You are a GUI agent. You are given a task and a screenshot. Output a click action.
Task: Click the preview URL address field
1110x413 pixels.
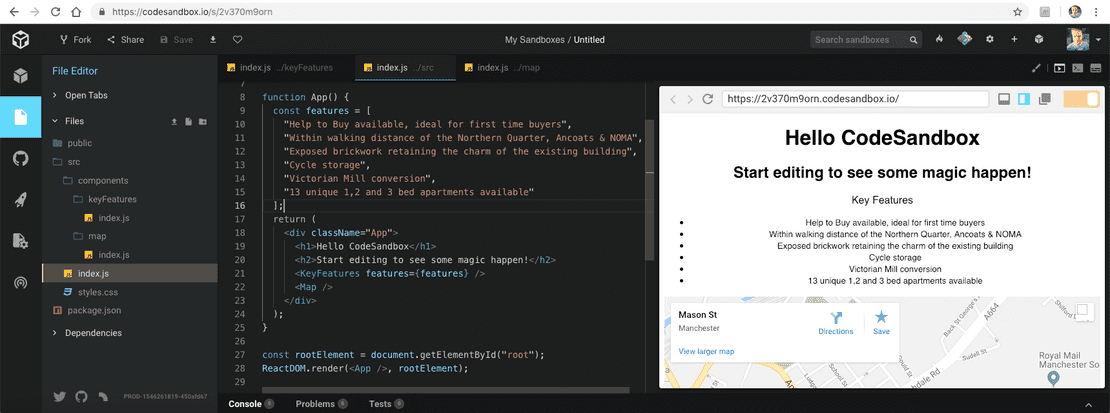point(855,99)
